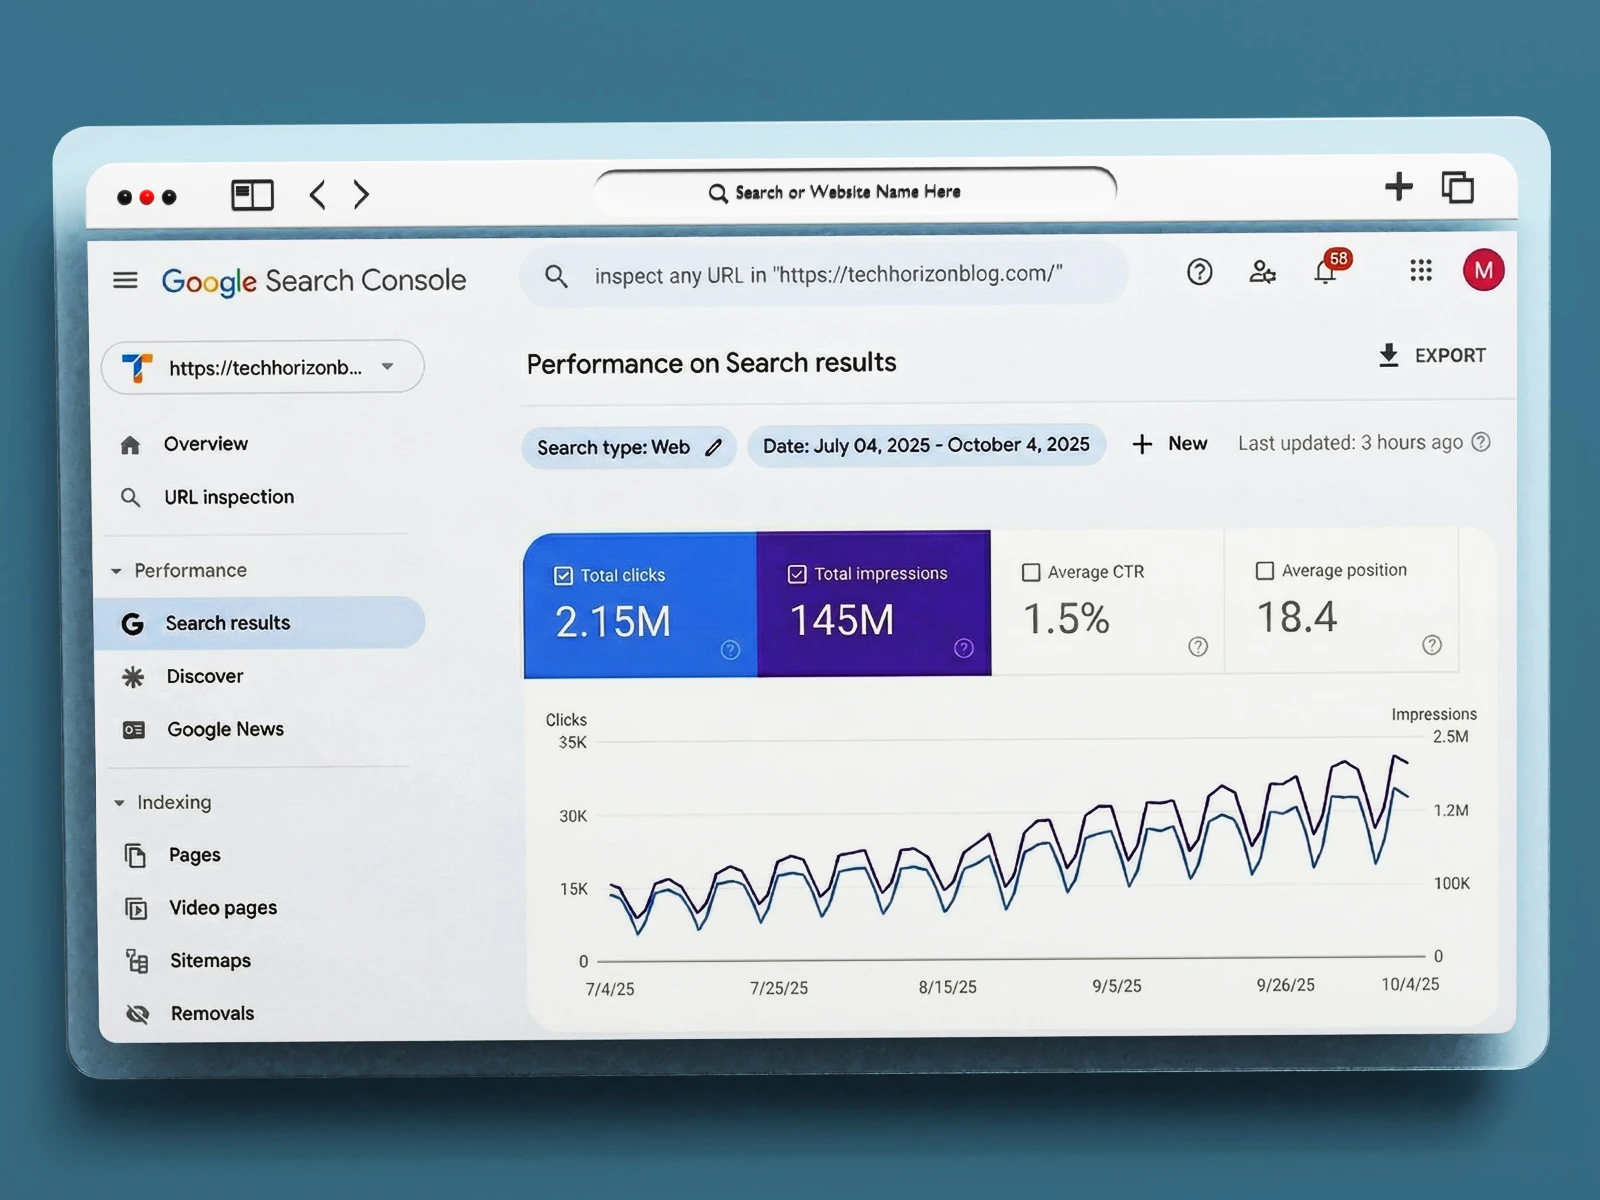Image resolution: width=1600 pixels, height=1200 pixels.
Task: Click the 1.5% average CTR value
Action: click(1066, 619)
